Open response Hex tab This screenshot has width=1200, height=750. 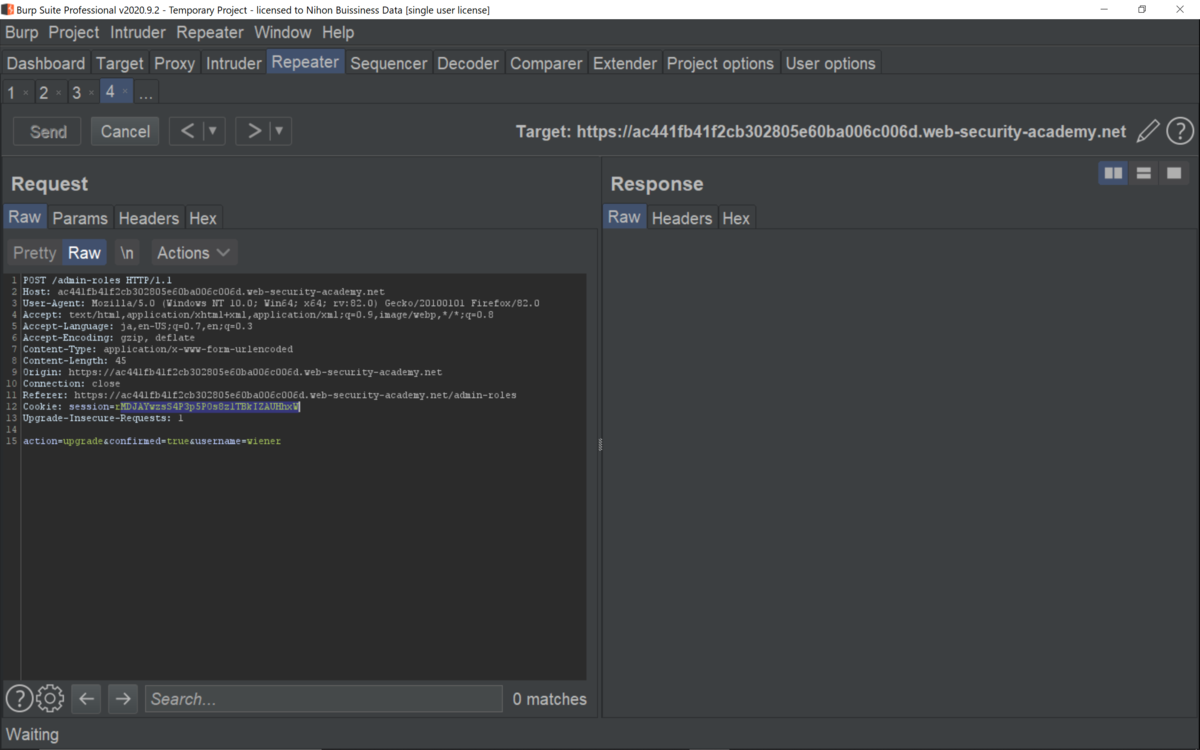736,218
